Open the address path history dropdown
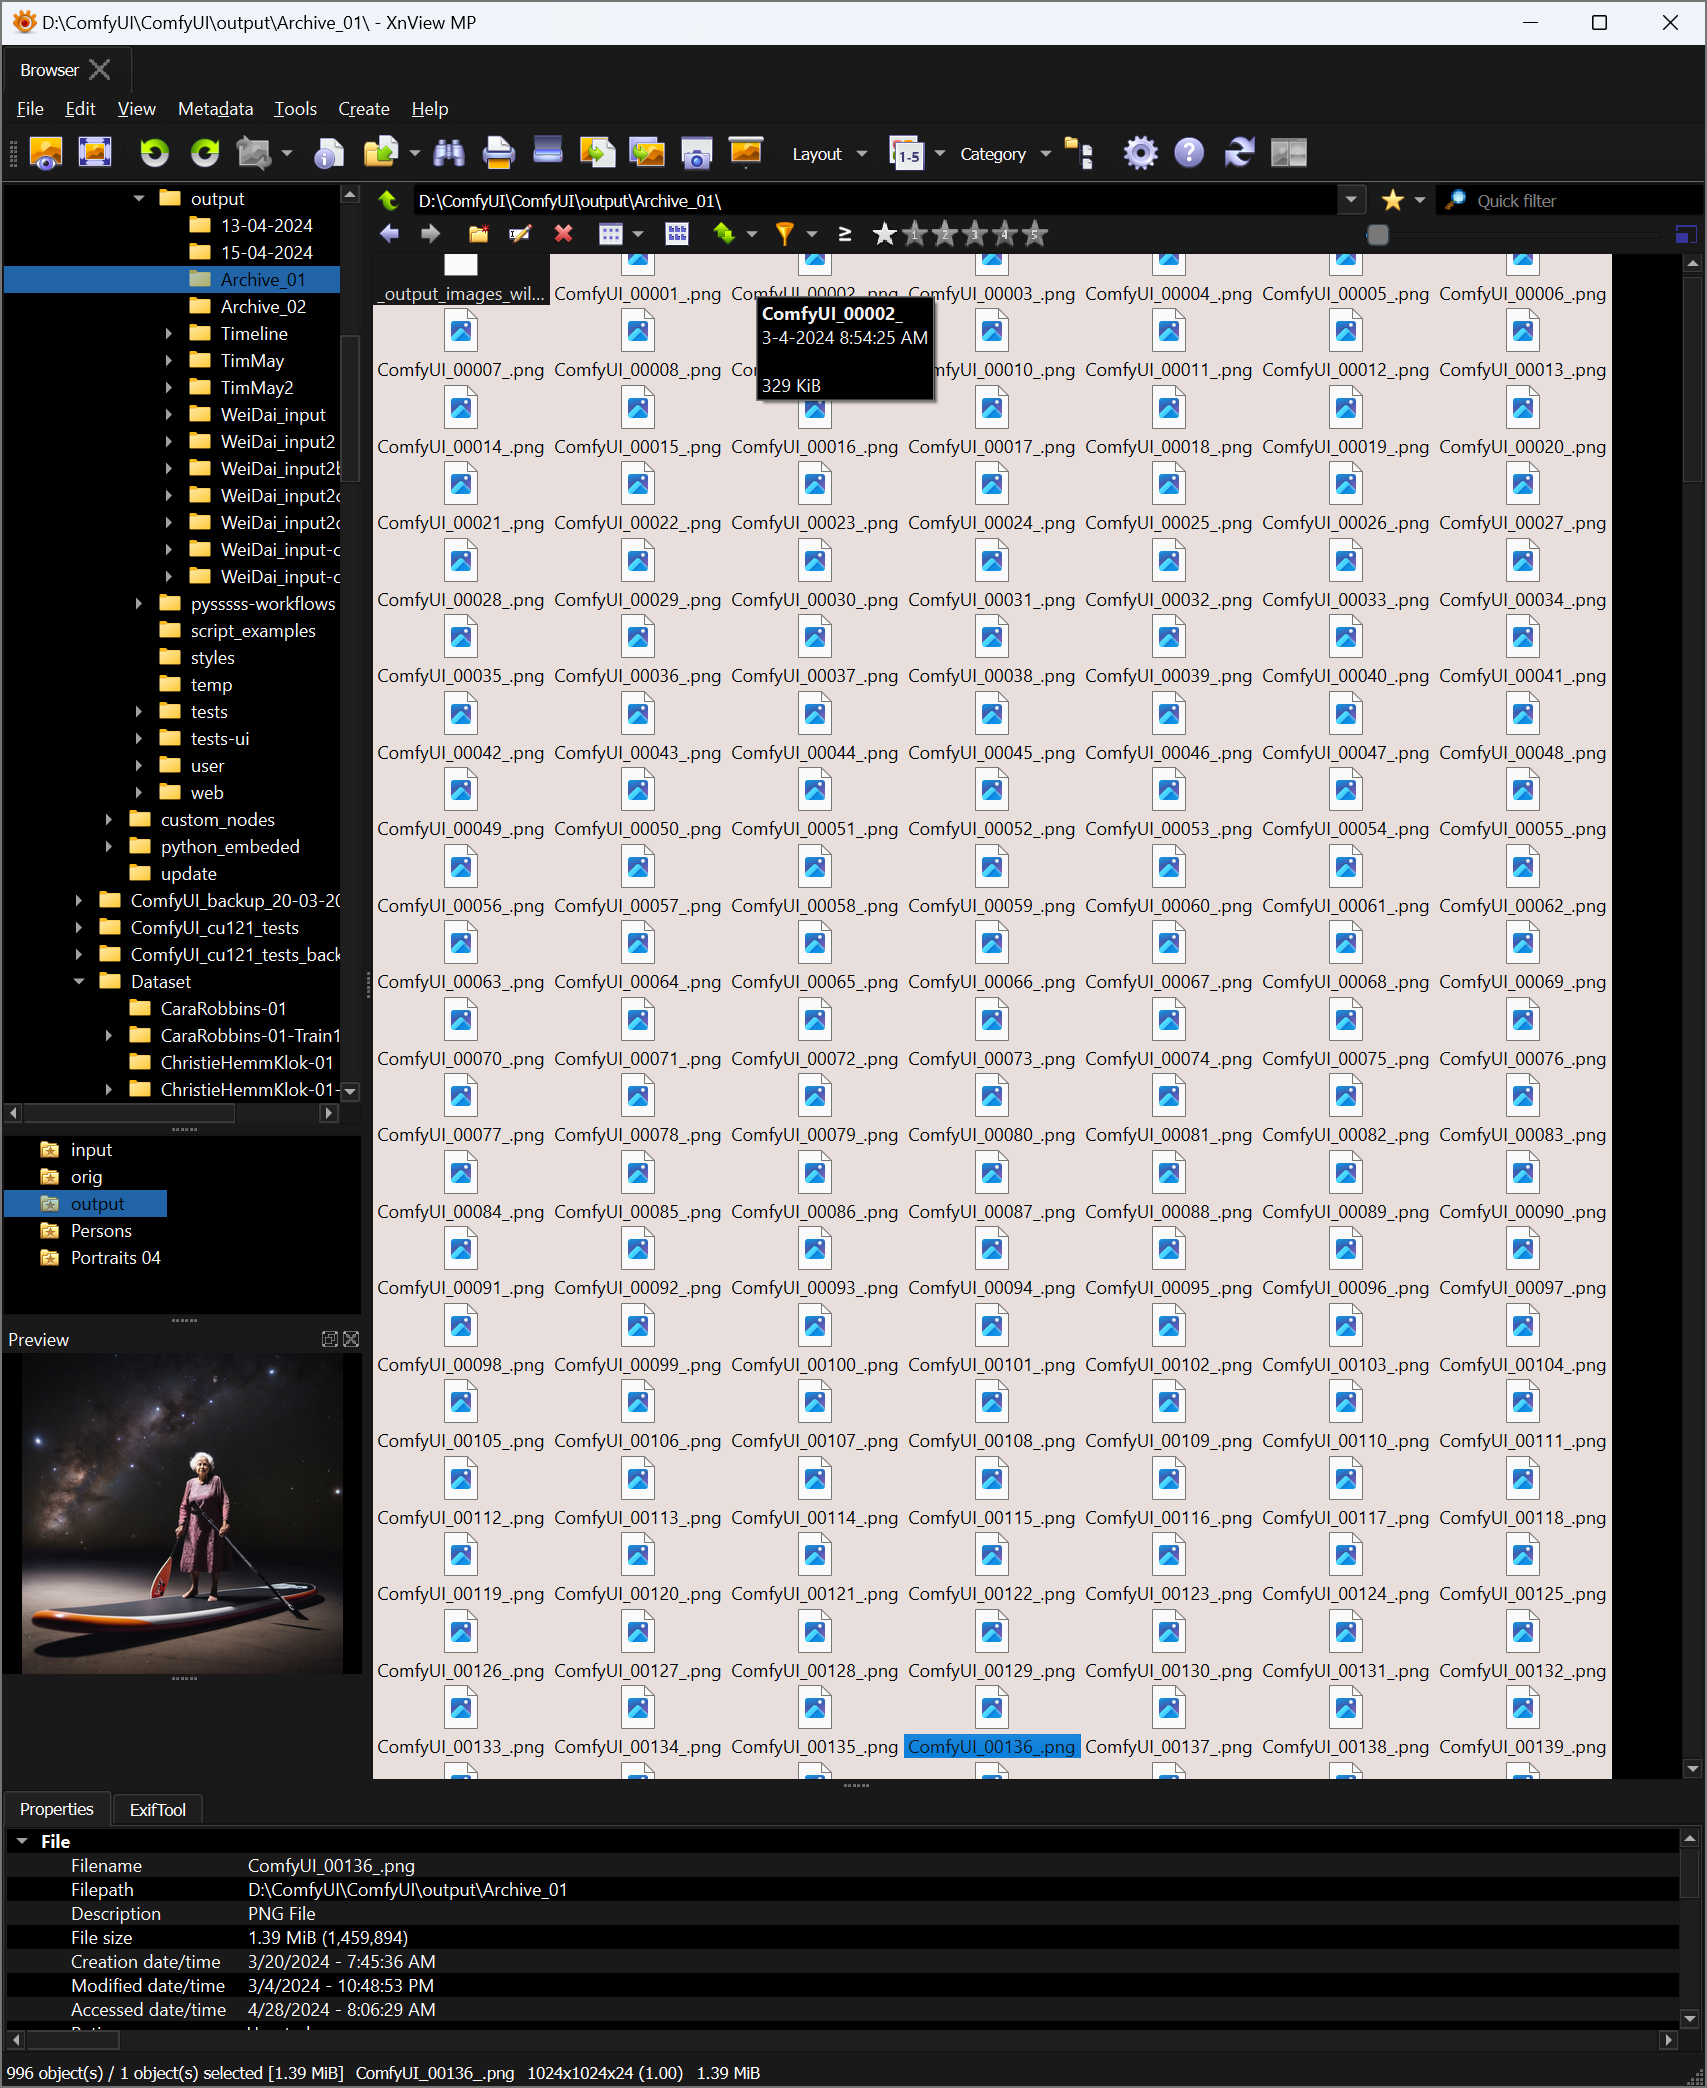This screenshot has height=2088, width=1707. (x=1351, y=200)
